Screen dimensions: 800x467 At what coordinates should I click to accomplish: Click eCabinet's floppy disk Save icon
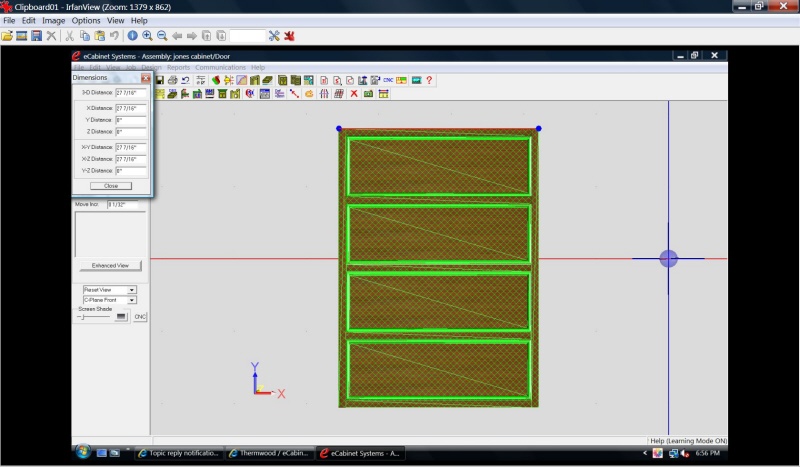[160, 80]
